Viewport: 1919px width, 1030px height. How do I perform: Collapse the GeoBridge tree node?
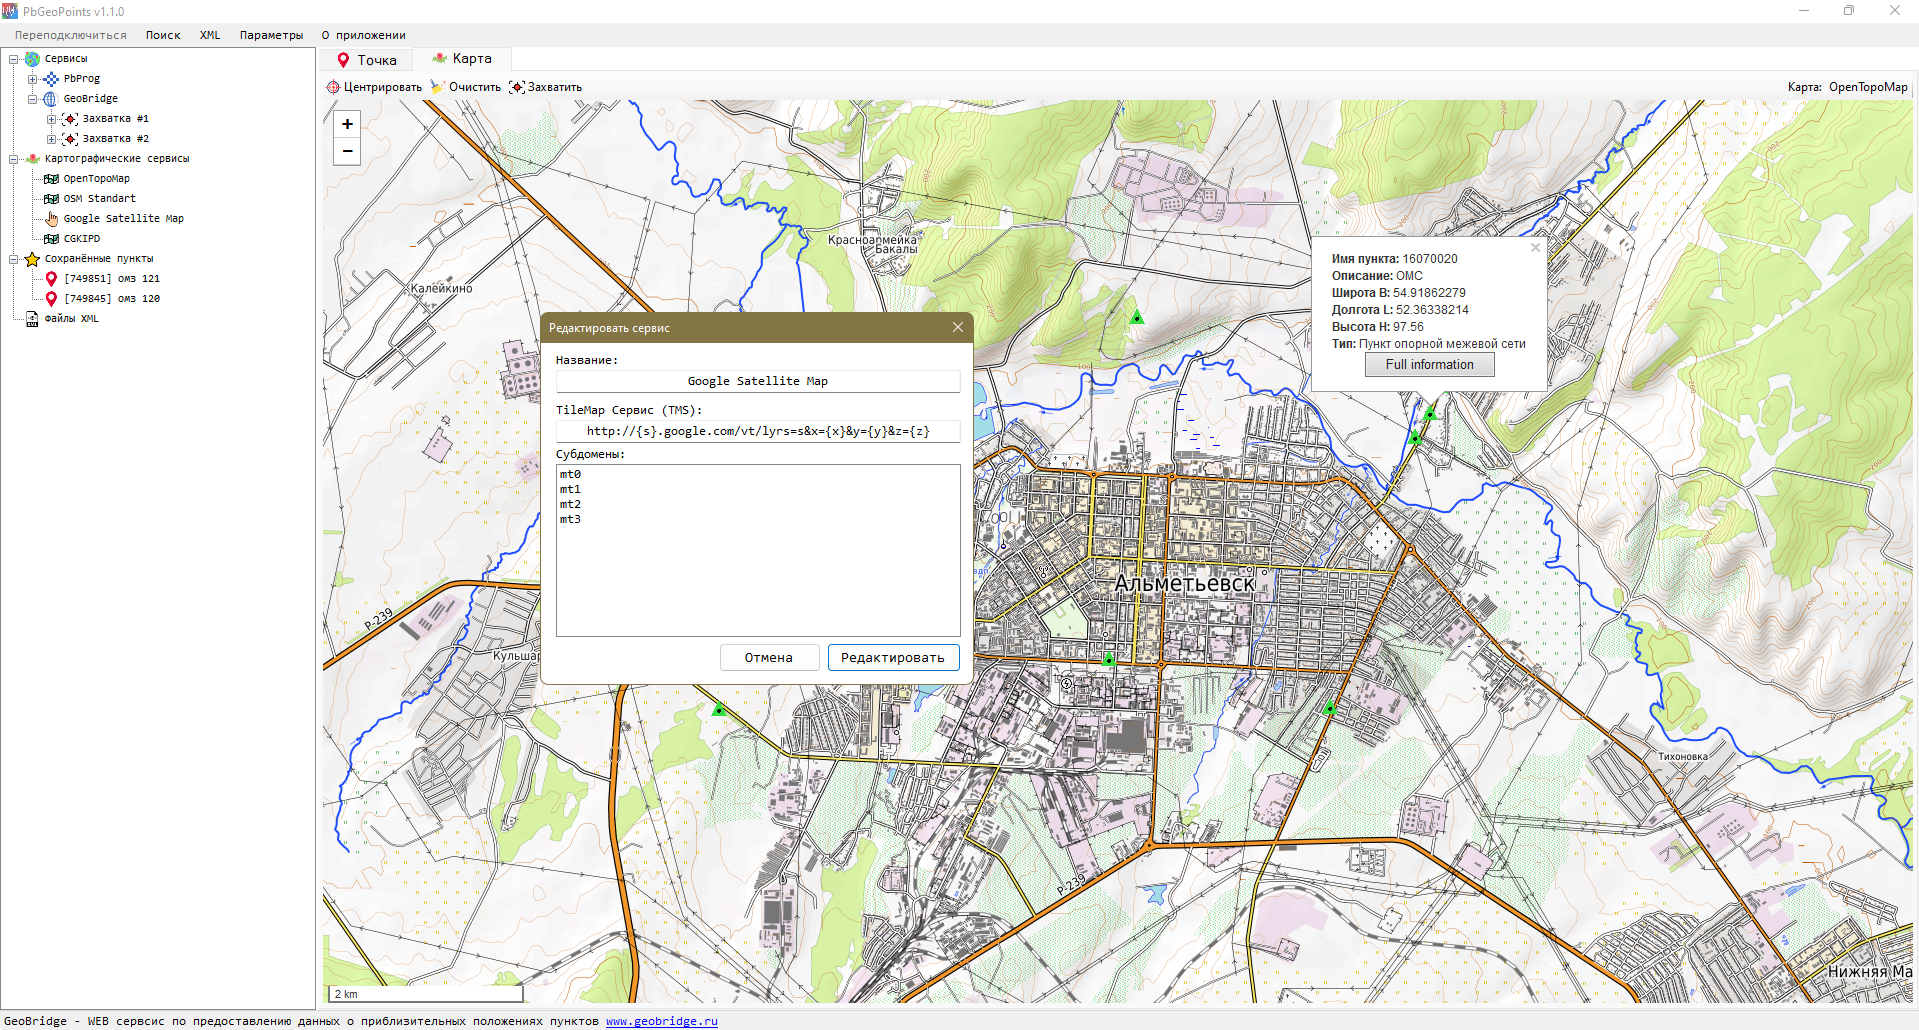(x=32, y=99)
